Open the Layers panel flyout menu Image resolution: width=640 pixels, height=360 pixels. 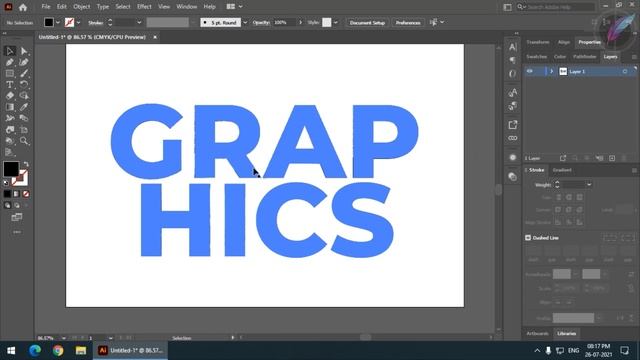[x=634, y=57]
